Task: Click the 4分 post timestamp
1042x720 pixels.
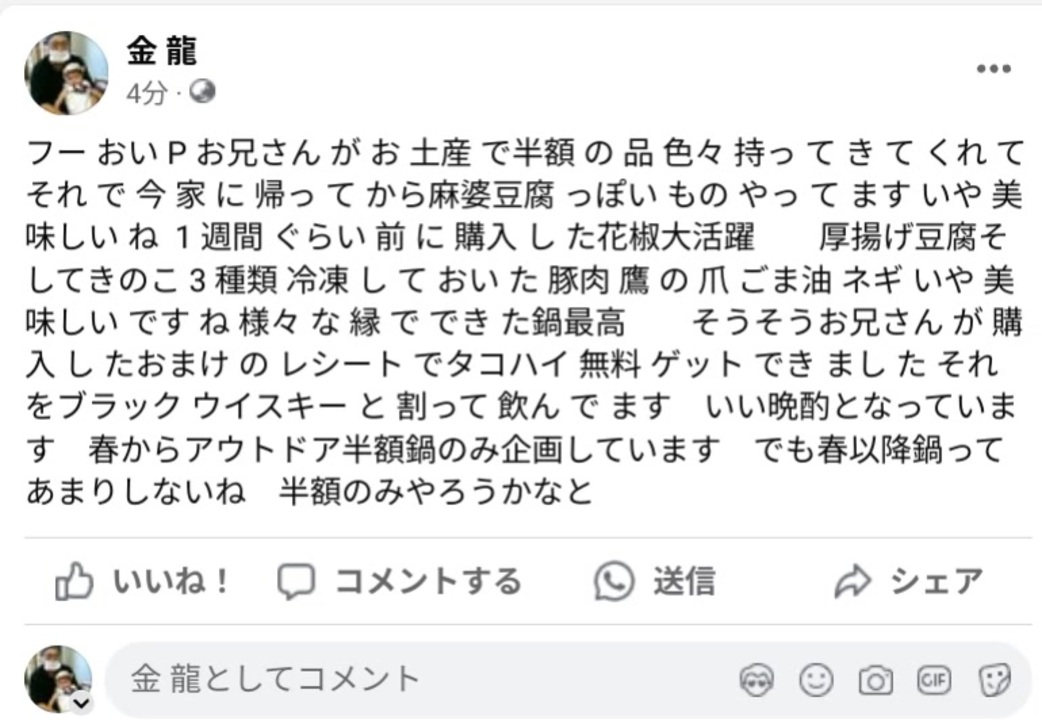Action: (147, 93)
